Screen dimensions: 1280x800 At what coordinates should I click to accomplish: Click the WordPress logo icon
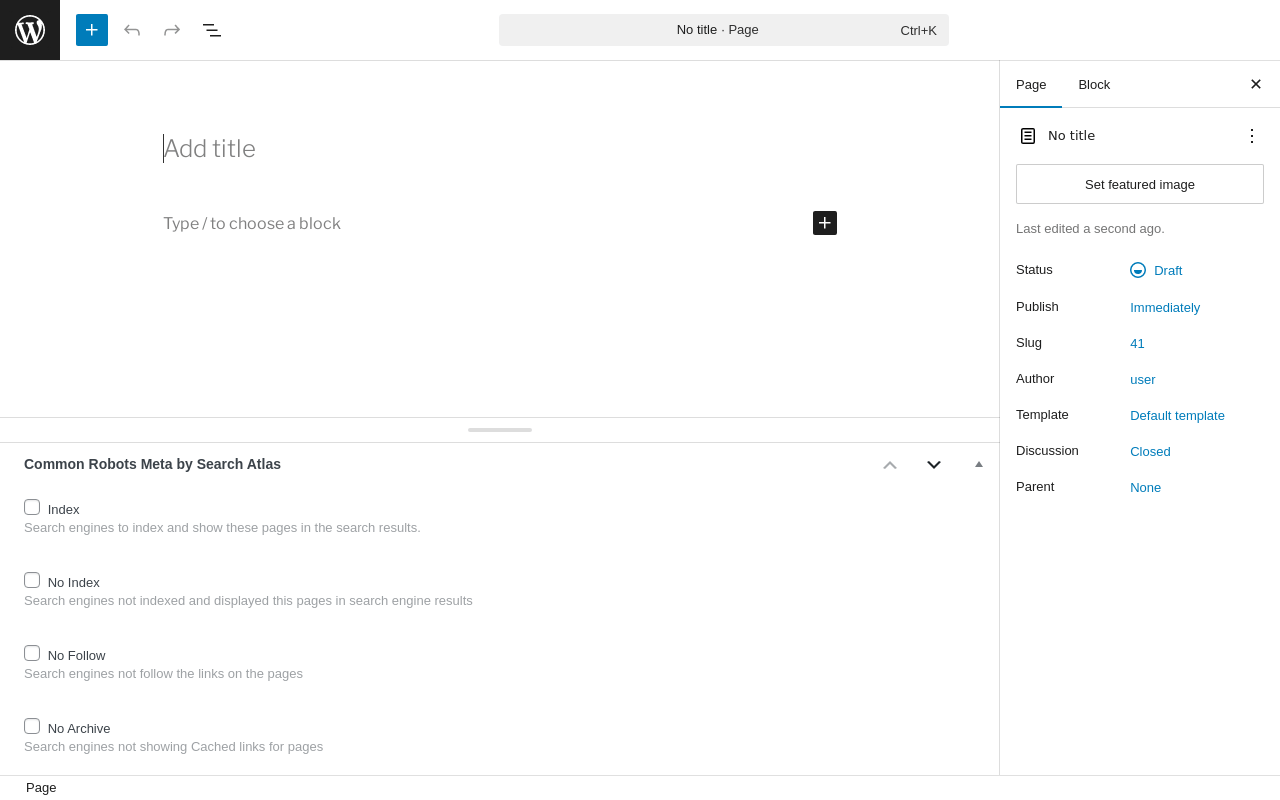click(30, 30)
